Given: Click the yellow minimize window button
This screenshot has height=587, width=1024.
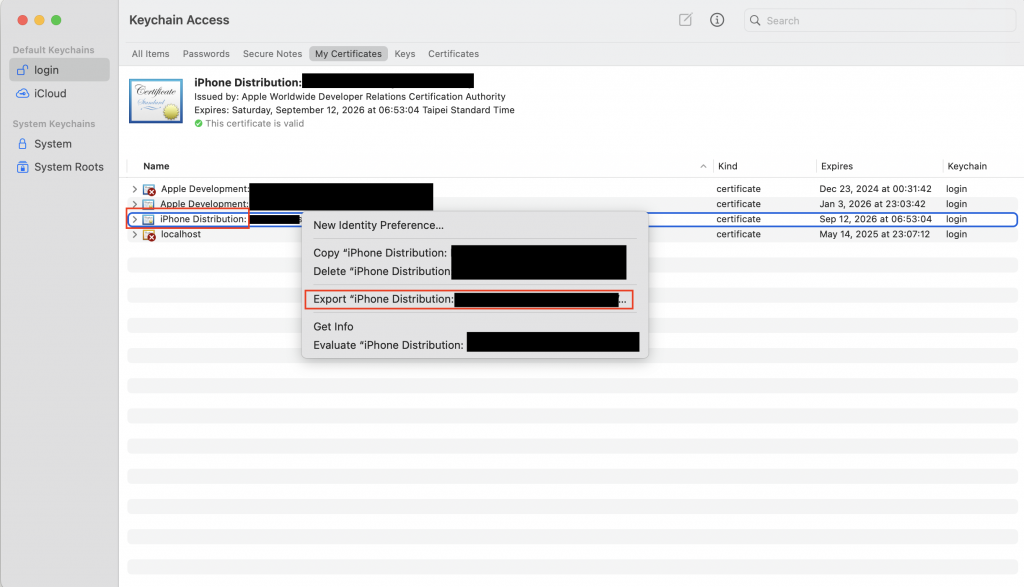Looking at the screenshot, I should pos(39,20).
